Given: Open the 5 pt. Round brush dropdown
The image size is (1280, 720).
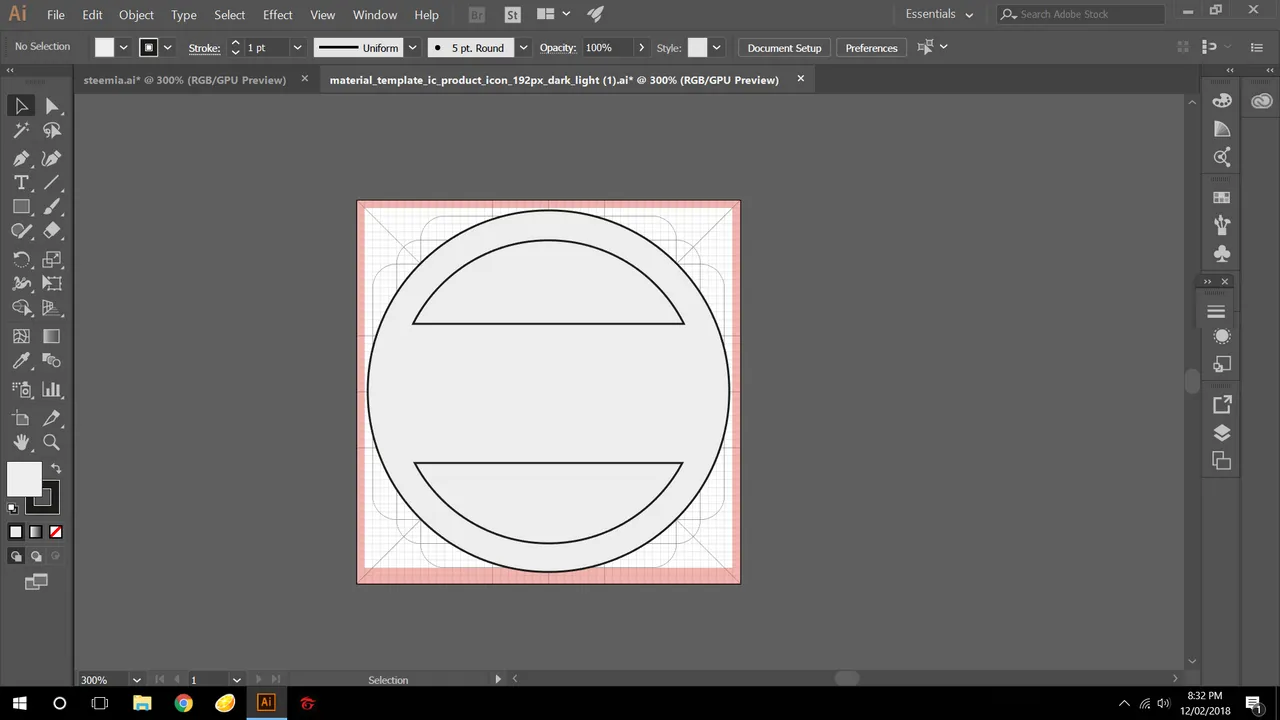Looking at the screenshot, I should 523,48.
